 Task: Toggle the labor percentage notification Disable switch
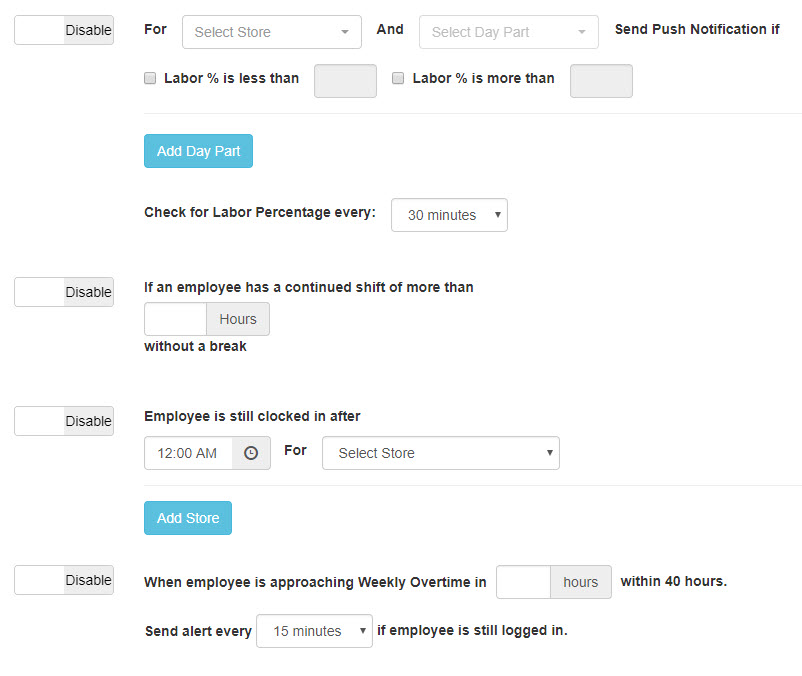coord(64,30)
